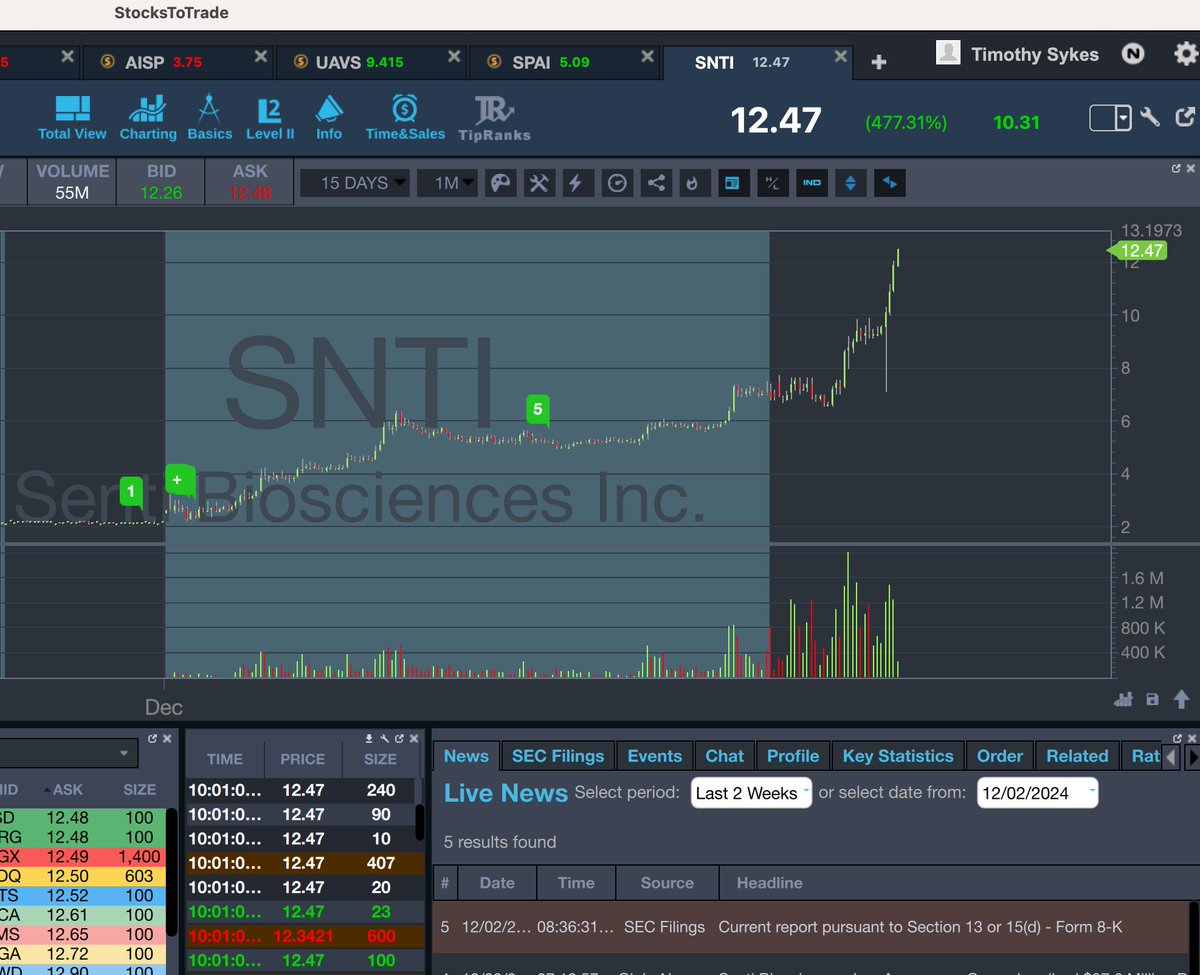Screen dimensions: 1200x975
Task: Sort Time & Sales by PRICE column
Action: click(302, 759)
